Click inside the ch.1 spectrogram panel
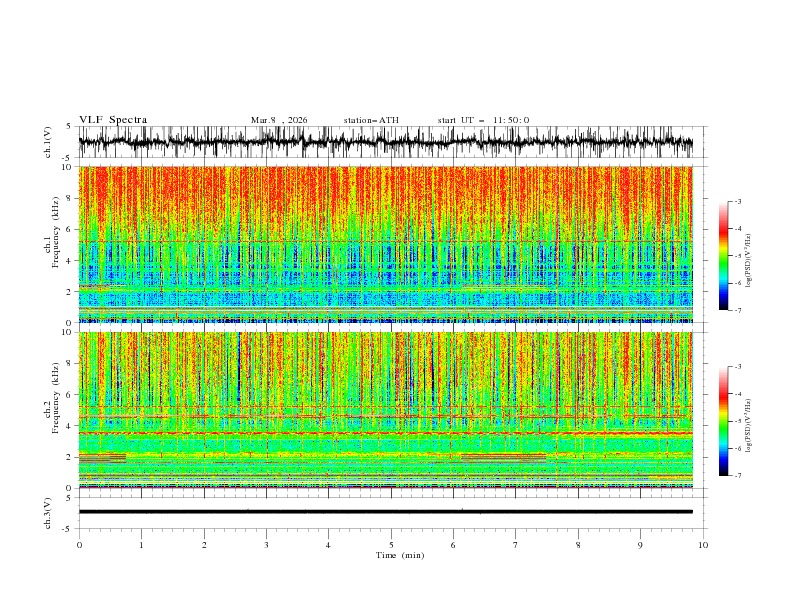Image resolution: width=792 pixels, height=612 pixels. tap(385, 244)
